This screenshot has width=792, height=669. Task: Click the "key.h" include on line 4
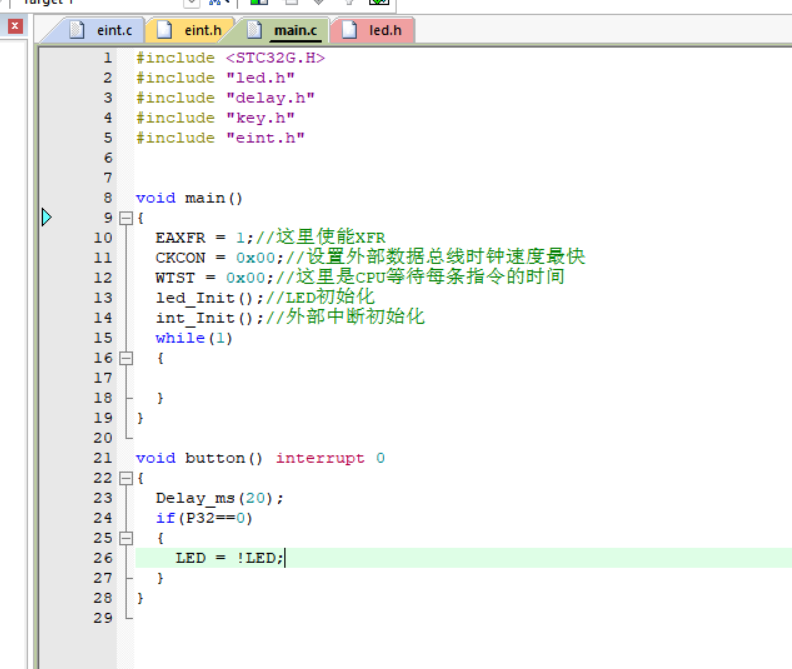260,118
